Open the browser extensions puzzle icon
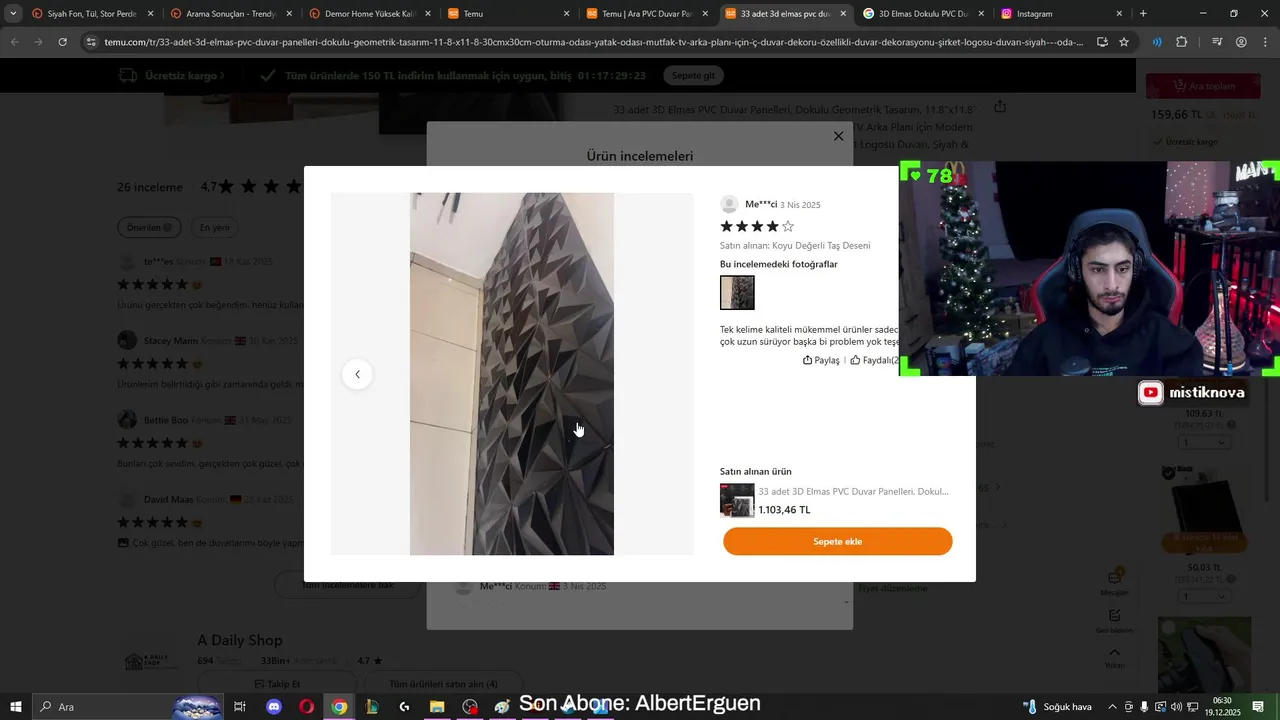The height and width of the screenshot is (720, 1280). click(1182, 42)
